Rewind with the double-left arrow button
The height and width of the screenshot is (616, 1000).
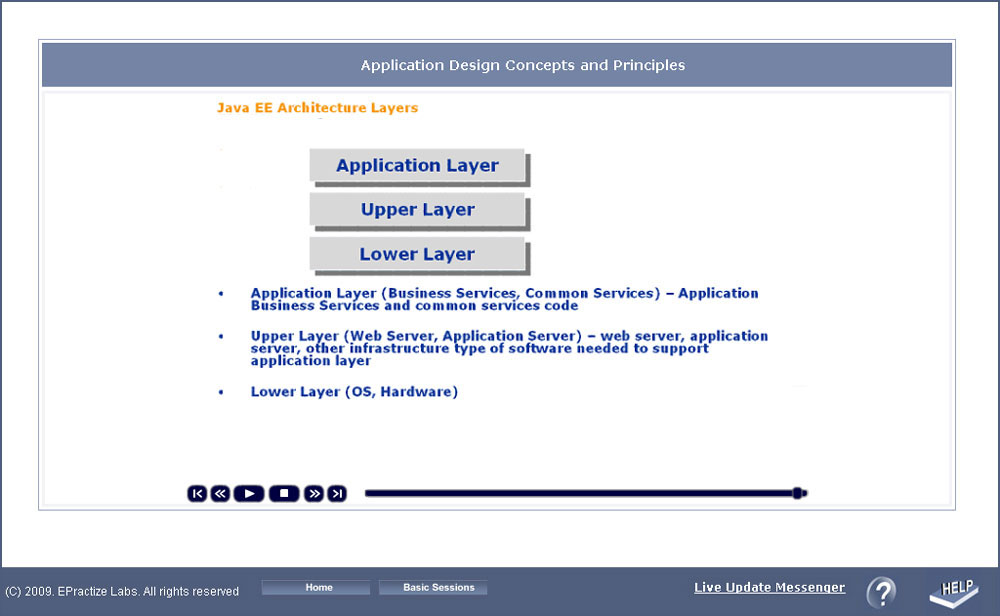tap(220, 494)
